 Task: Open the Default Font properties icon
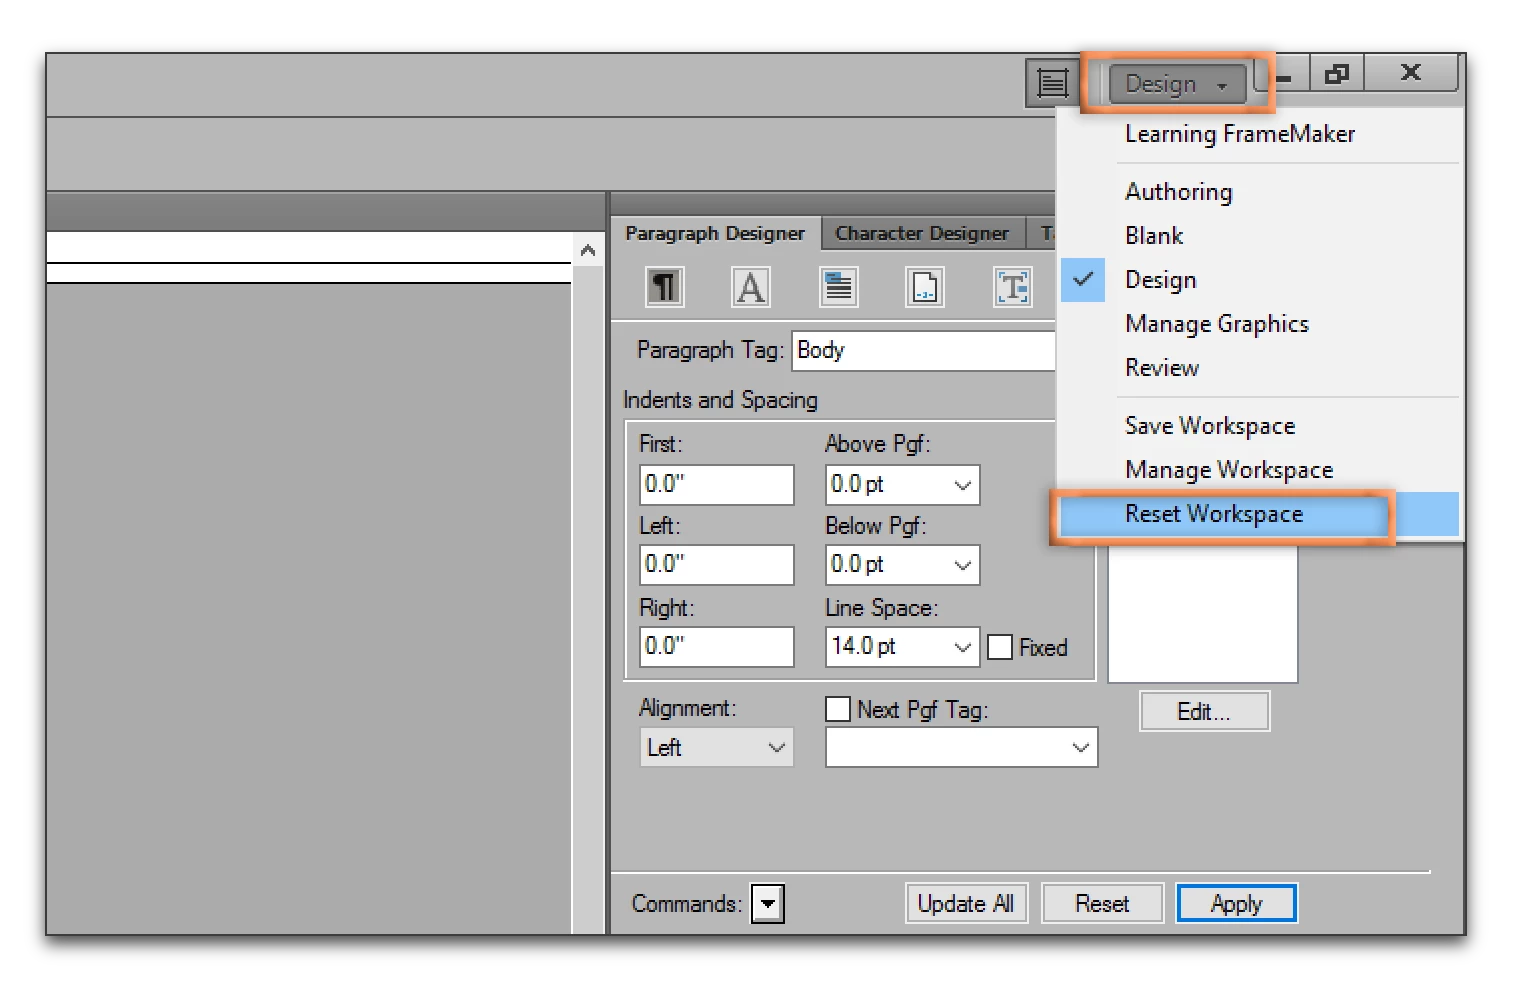click(x=751, y=287)
